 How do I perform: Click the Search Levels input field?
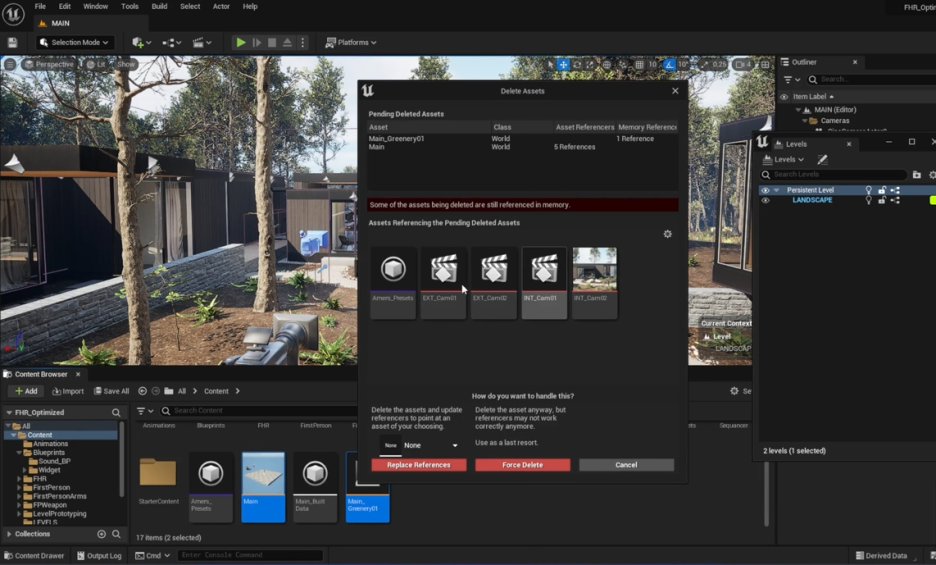pos(833,174)
